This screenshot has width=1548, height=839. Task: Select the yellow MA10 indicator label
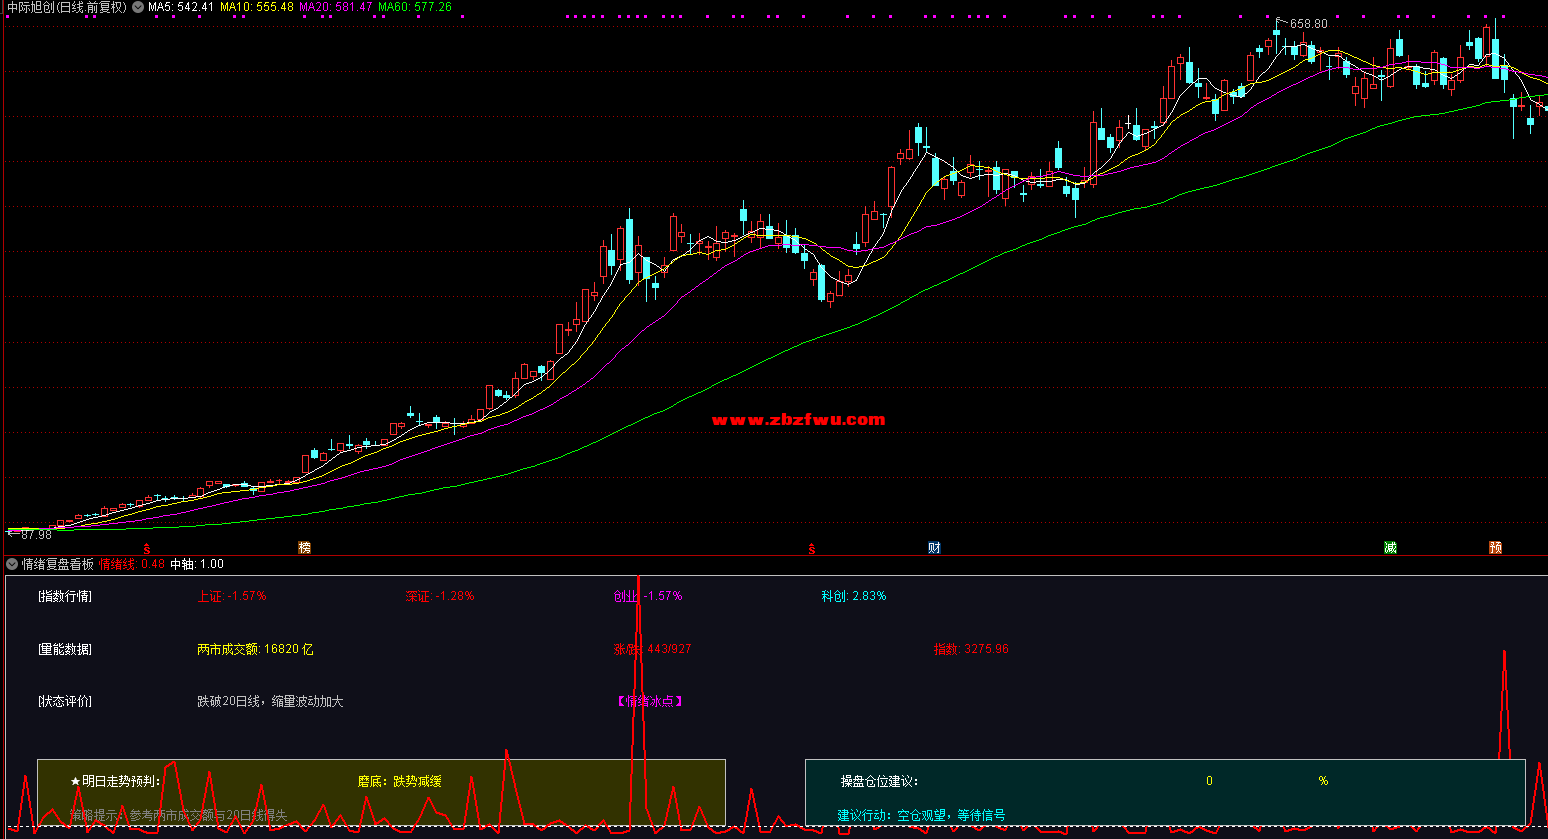point(257,7)
